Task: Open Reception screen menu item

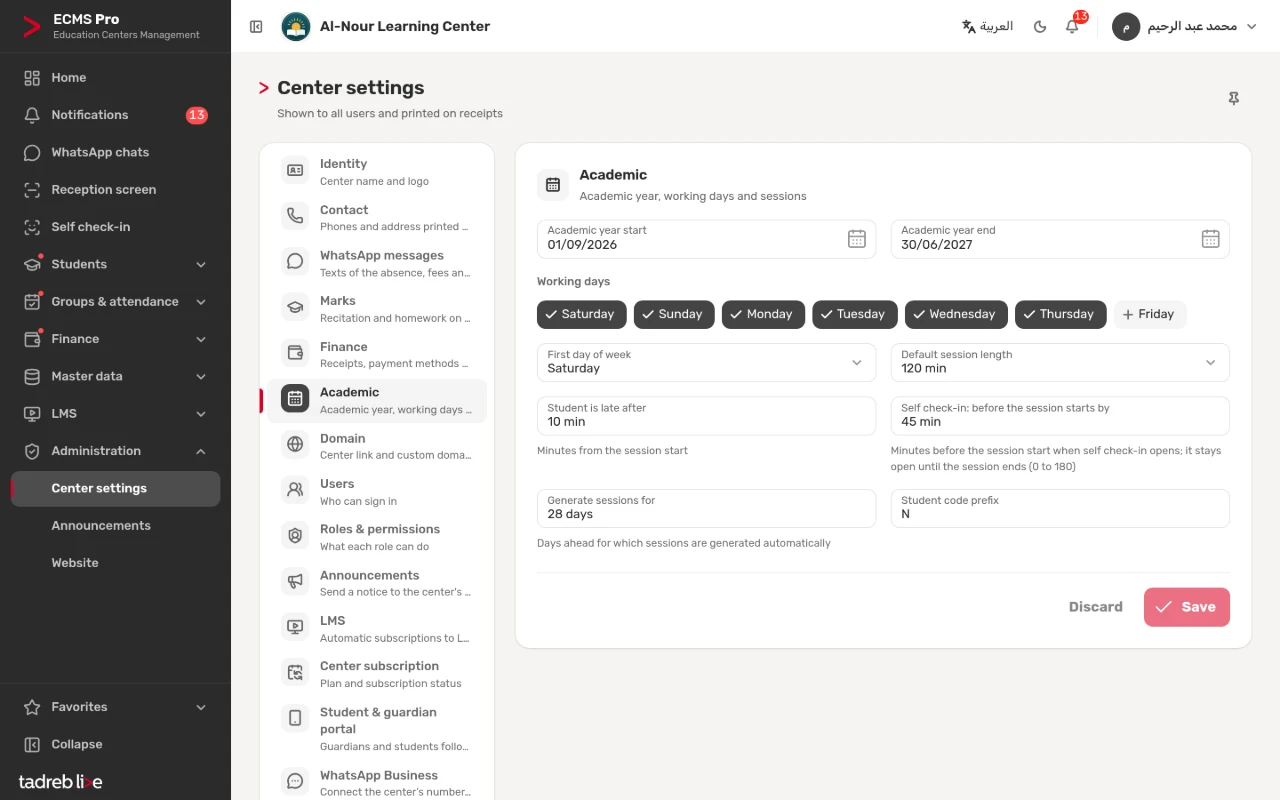Action: [115, 190]
